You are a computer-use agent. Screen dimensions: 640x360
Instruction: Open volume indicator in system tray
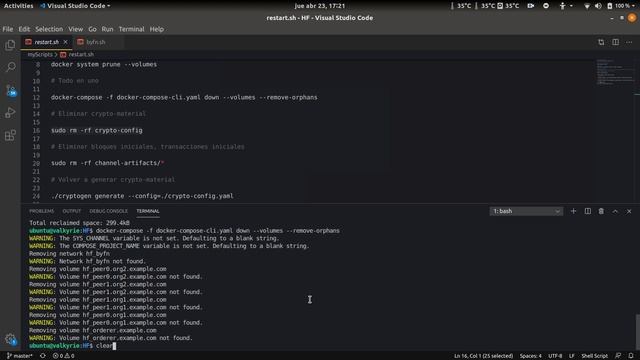pyautogui.click(x=598, y=6)
